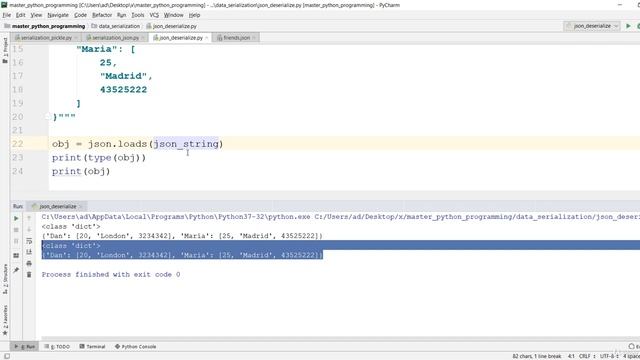Viewport: 640px width, 360px height.
Task: Open the View menu
Action: point(36,15)
